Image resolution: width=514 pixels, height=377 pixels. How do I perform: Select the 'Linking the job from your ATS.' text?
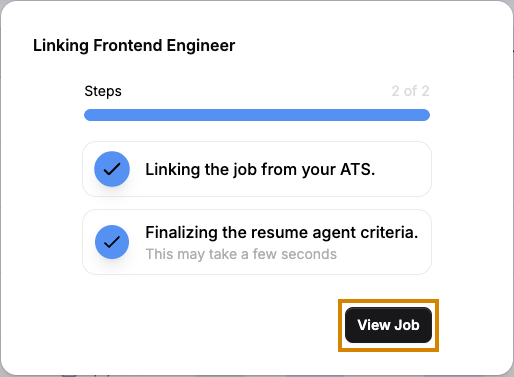click(x=260, y=169)
